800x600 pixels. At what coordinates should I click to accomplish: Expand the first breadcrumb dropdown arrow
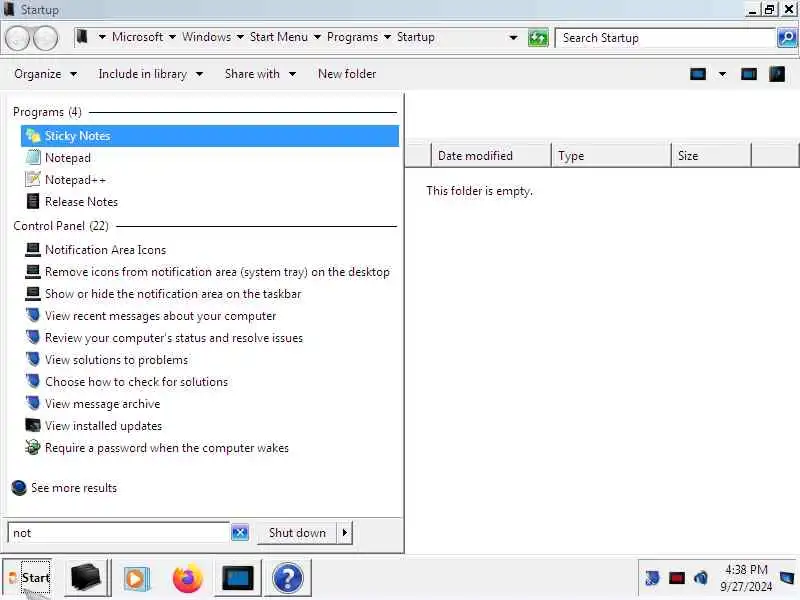102,37
